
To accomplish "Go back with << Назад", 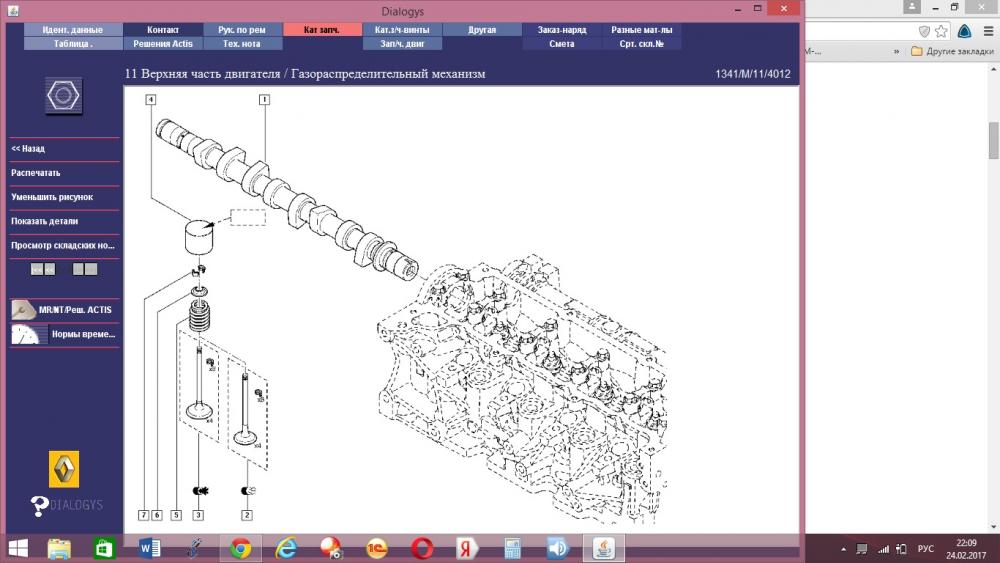I will click(28, 149).
